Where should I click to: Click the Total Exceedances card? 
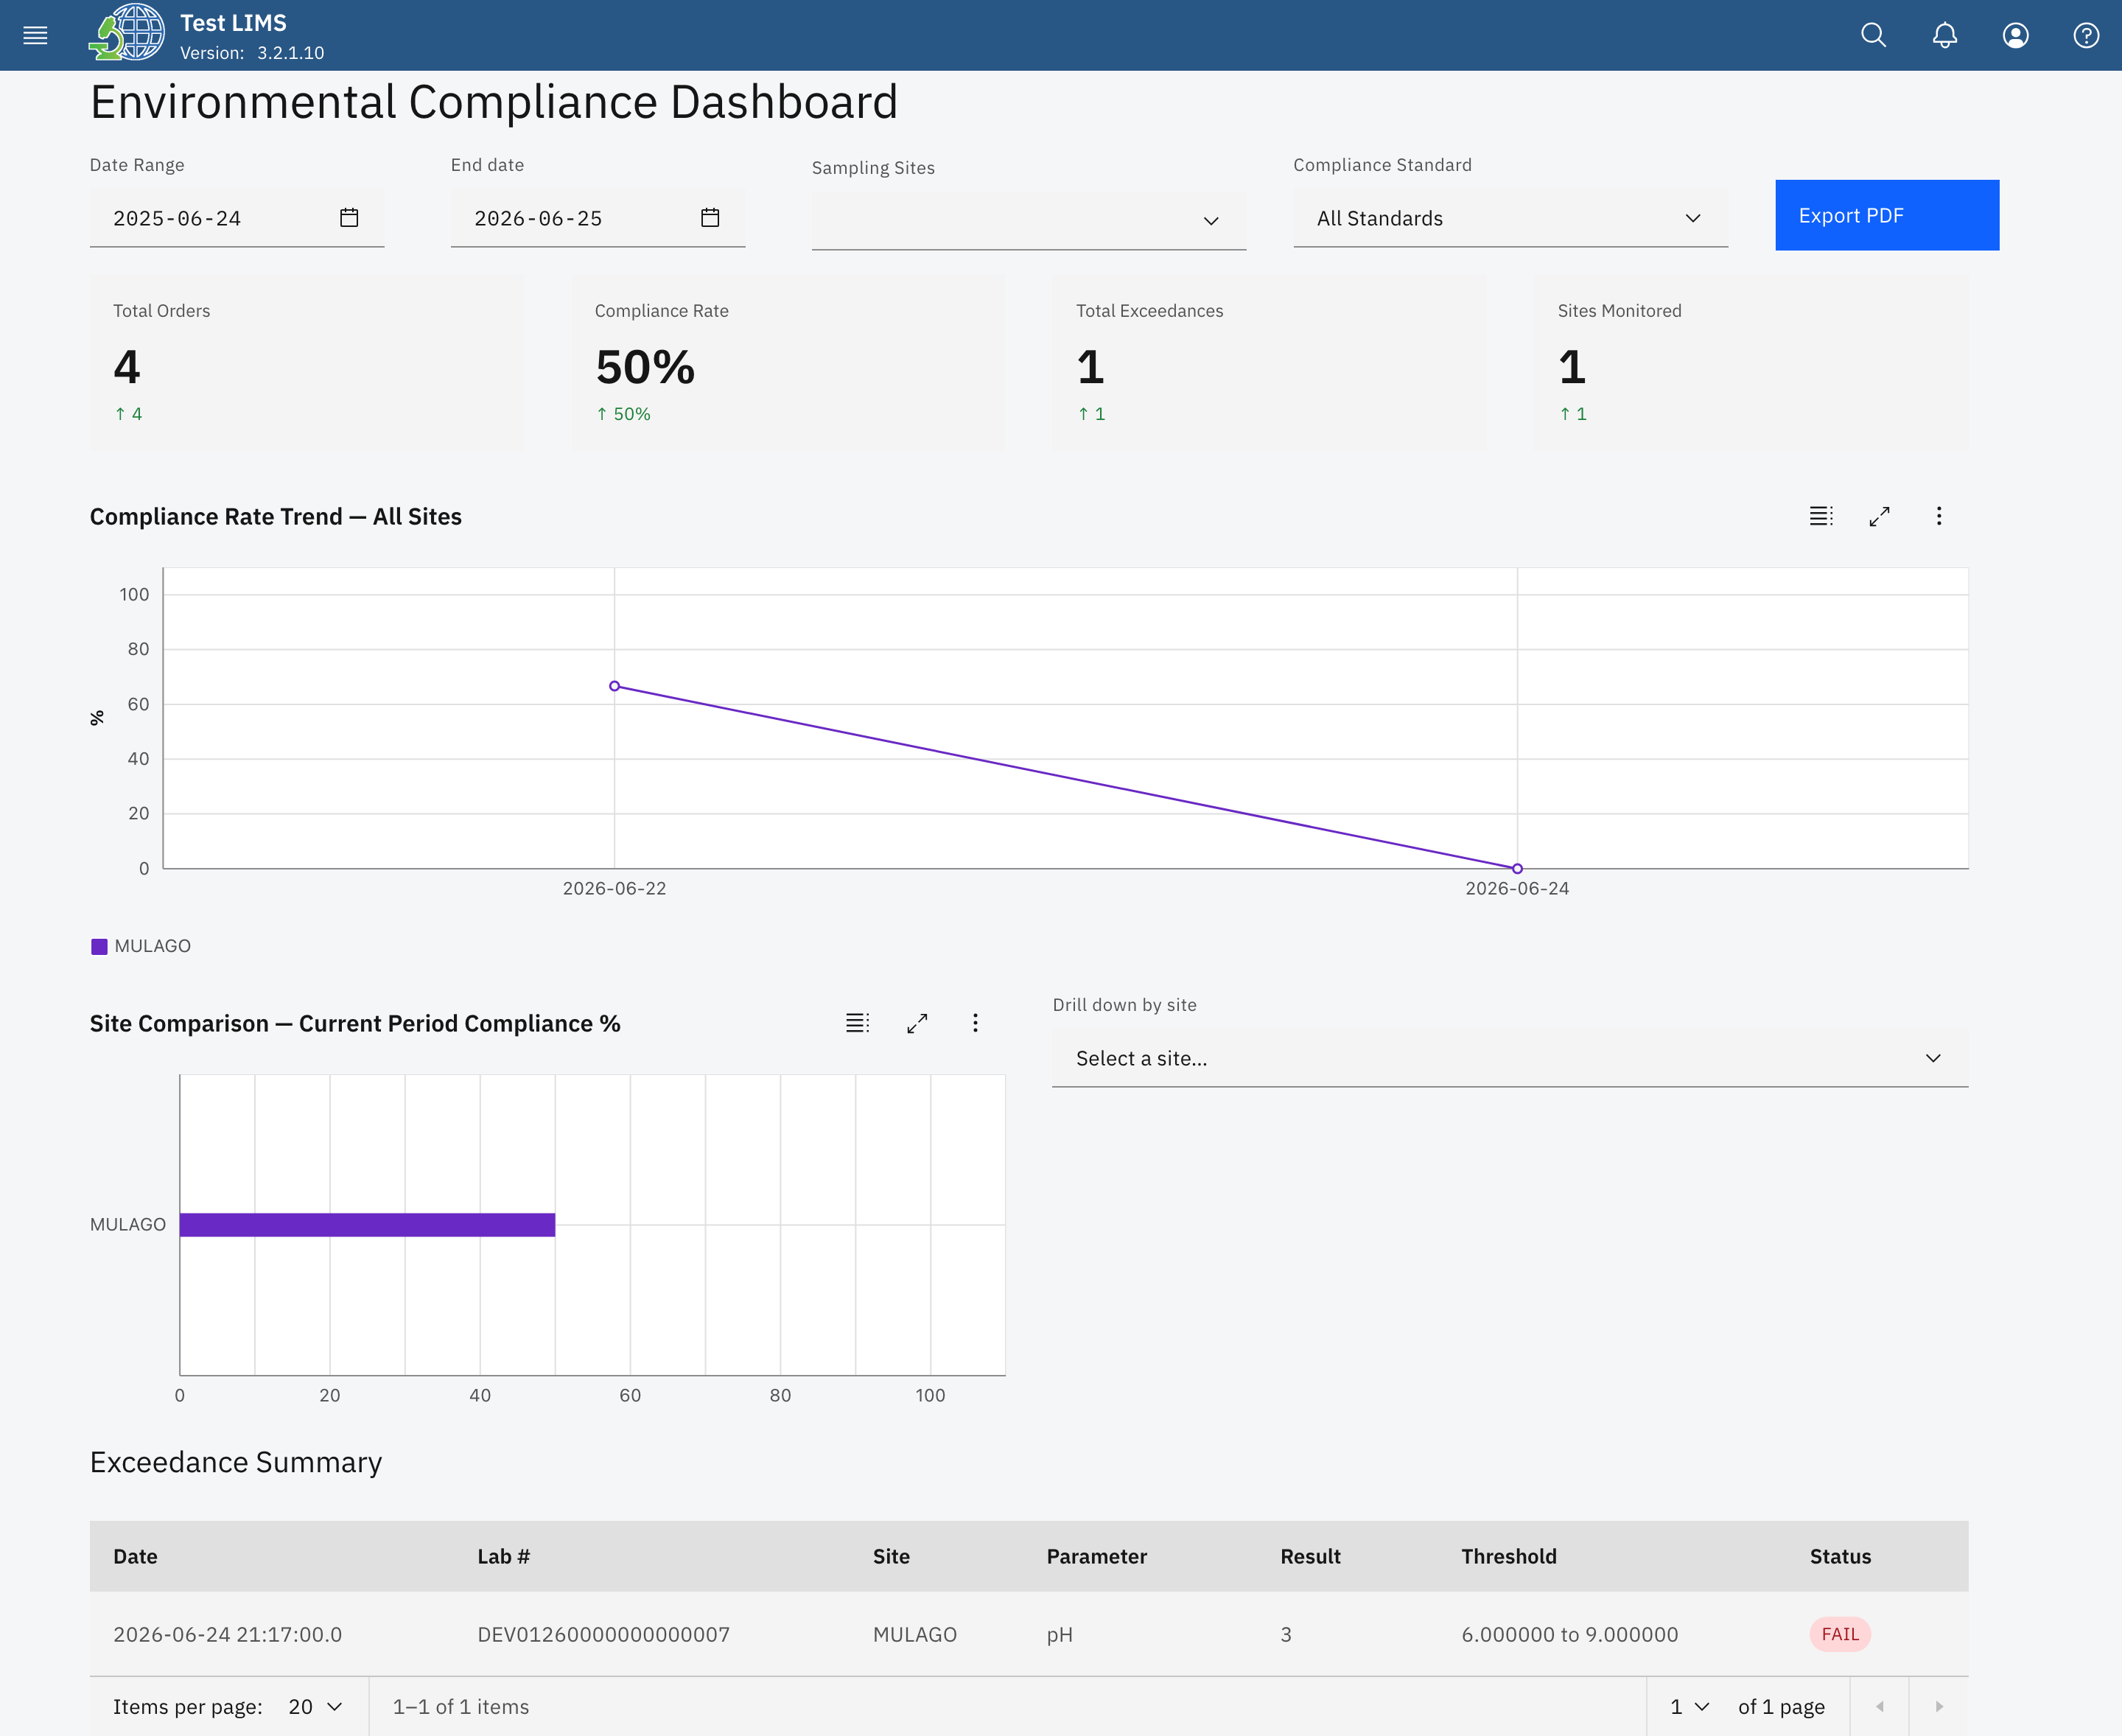1270,363
